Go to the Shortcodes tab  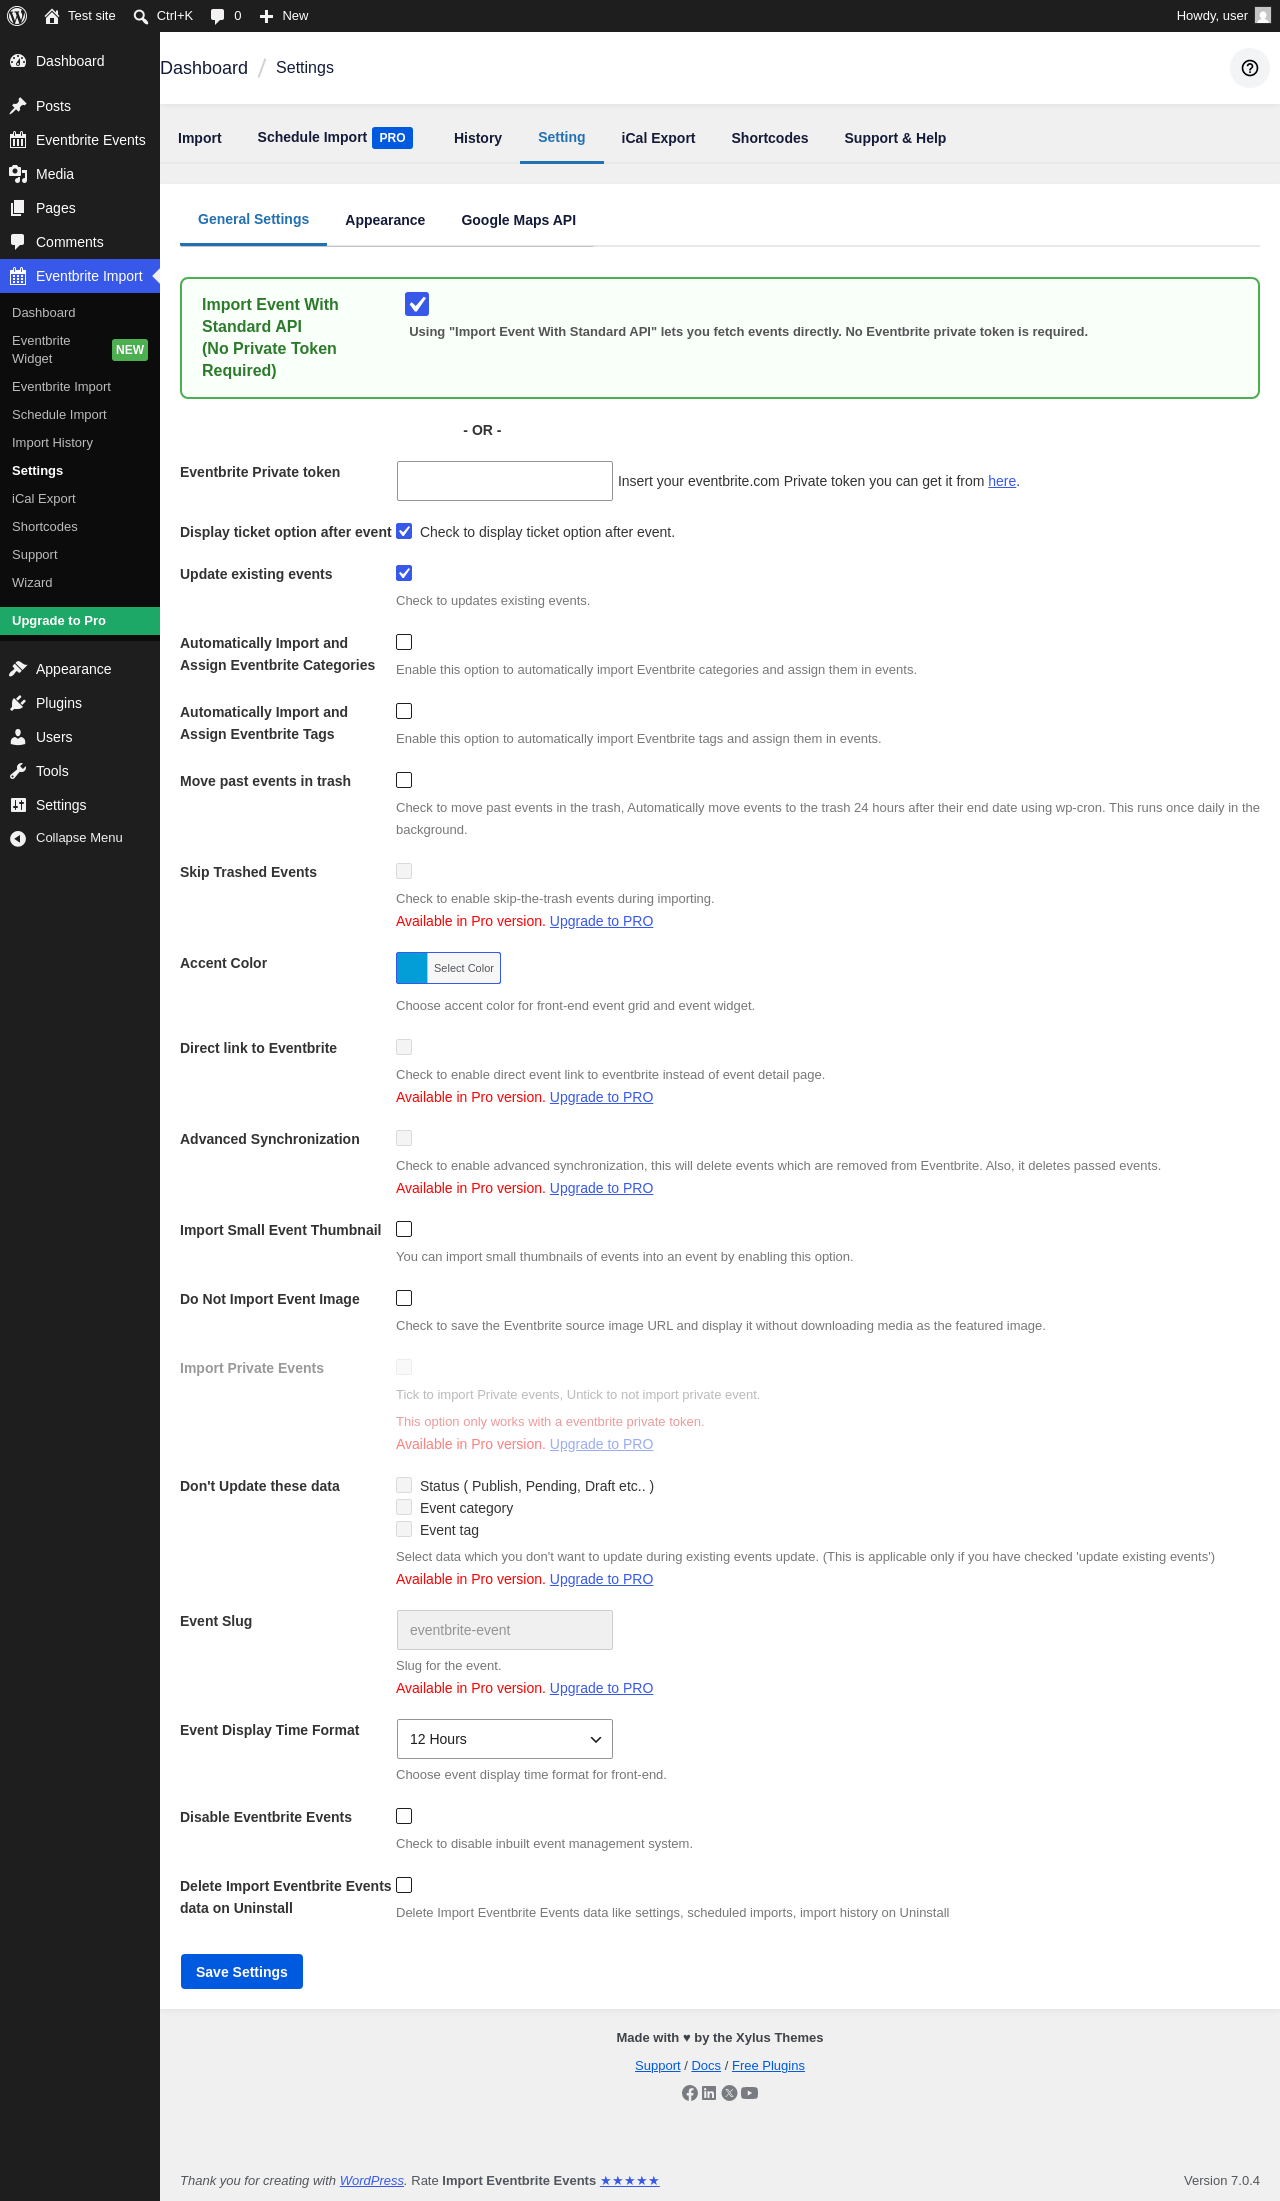click(770, 138)
